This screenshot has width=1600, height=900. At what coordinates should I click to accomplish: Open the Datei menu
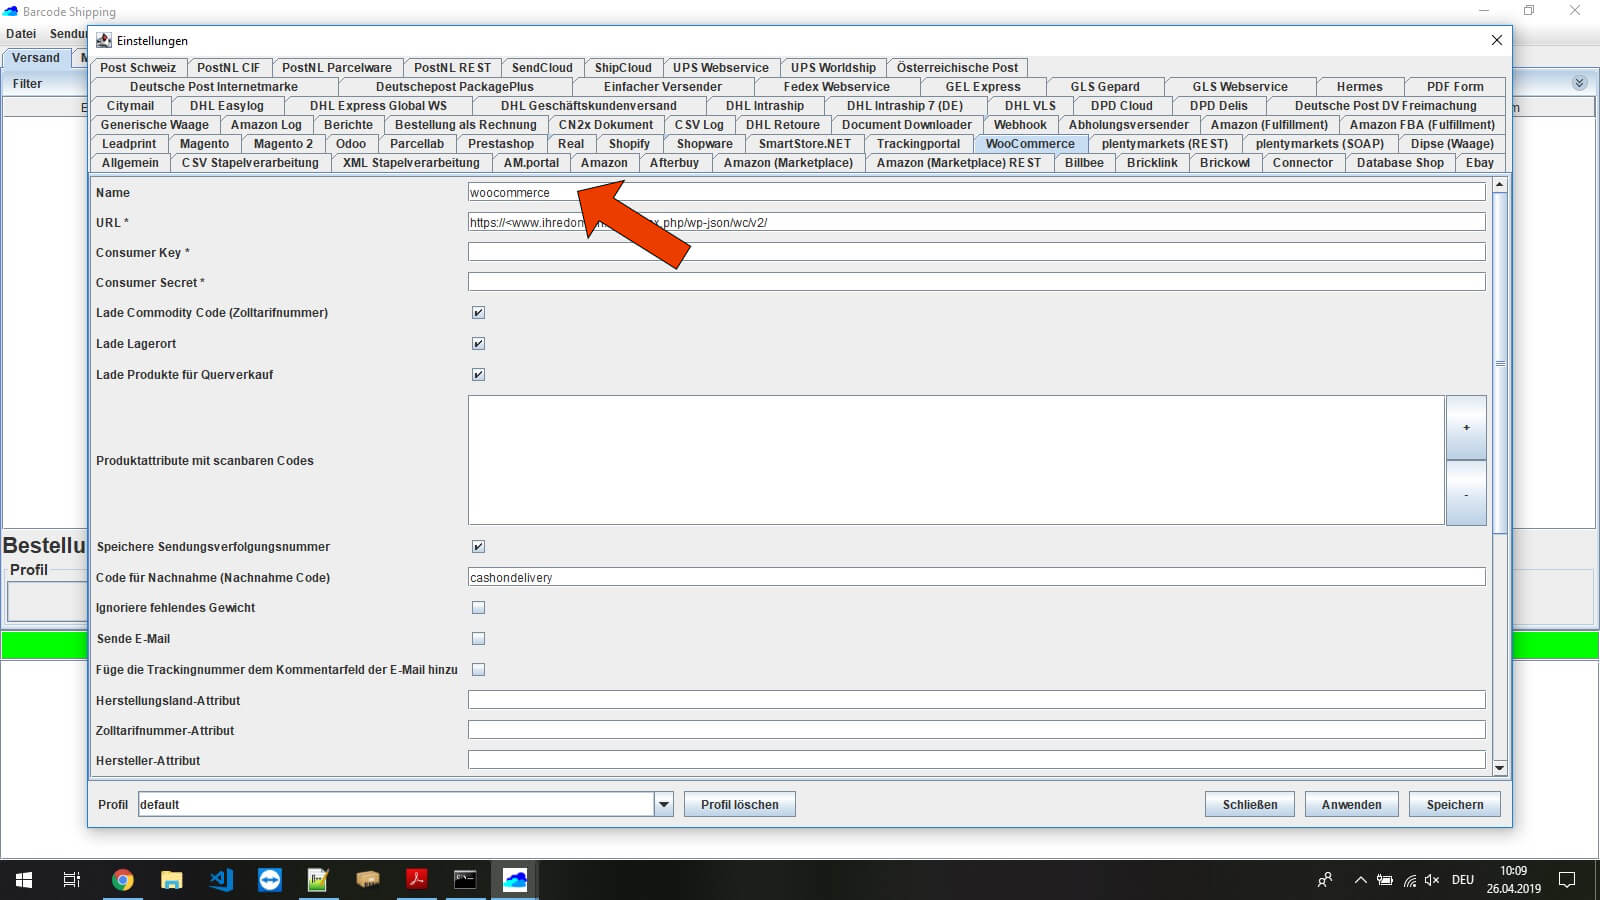21,34
